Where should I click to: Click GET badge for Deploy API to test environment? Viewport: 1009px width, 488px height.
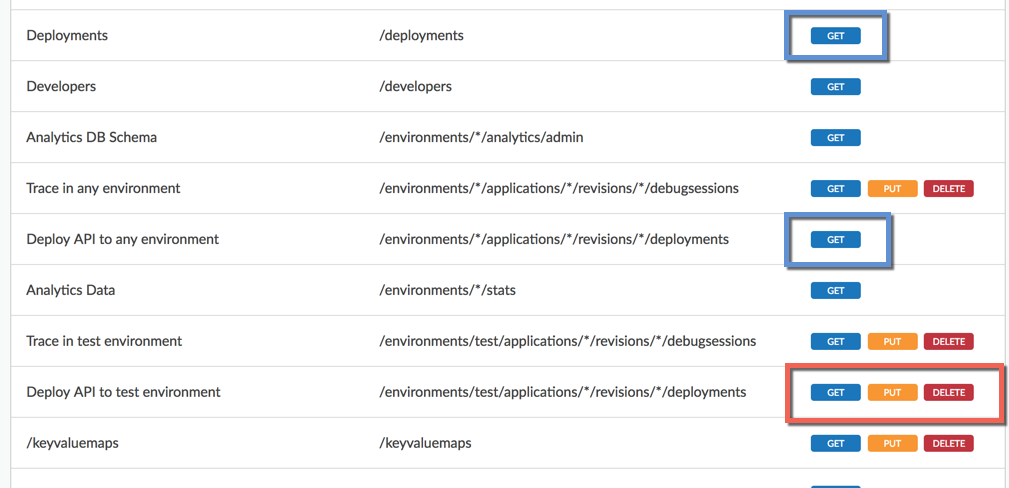tap(835, 393)
